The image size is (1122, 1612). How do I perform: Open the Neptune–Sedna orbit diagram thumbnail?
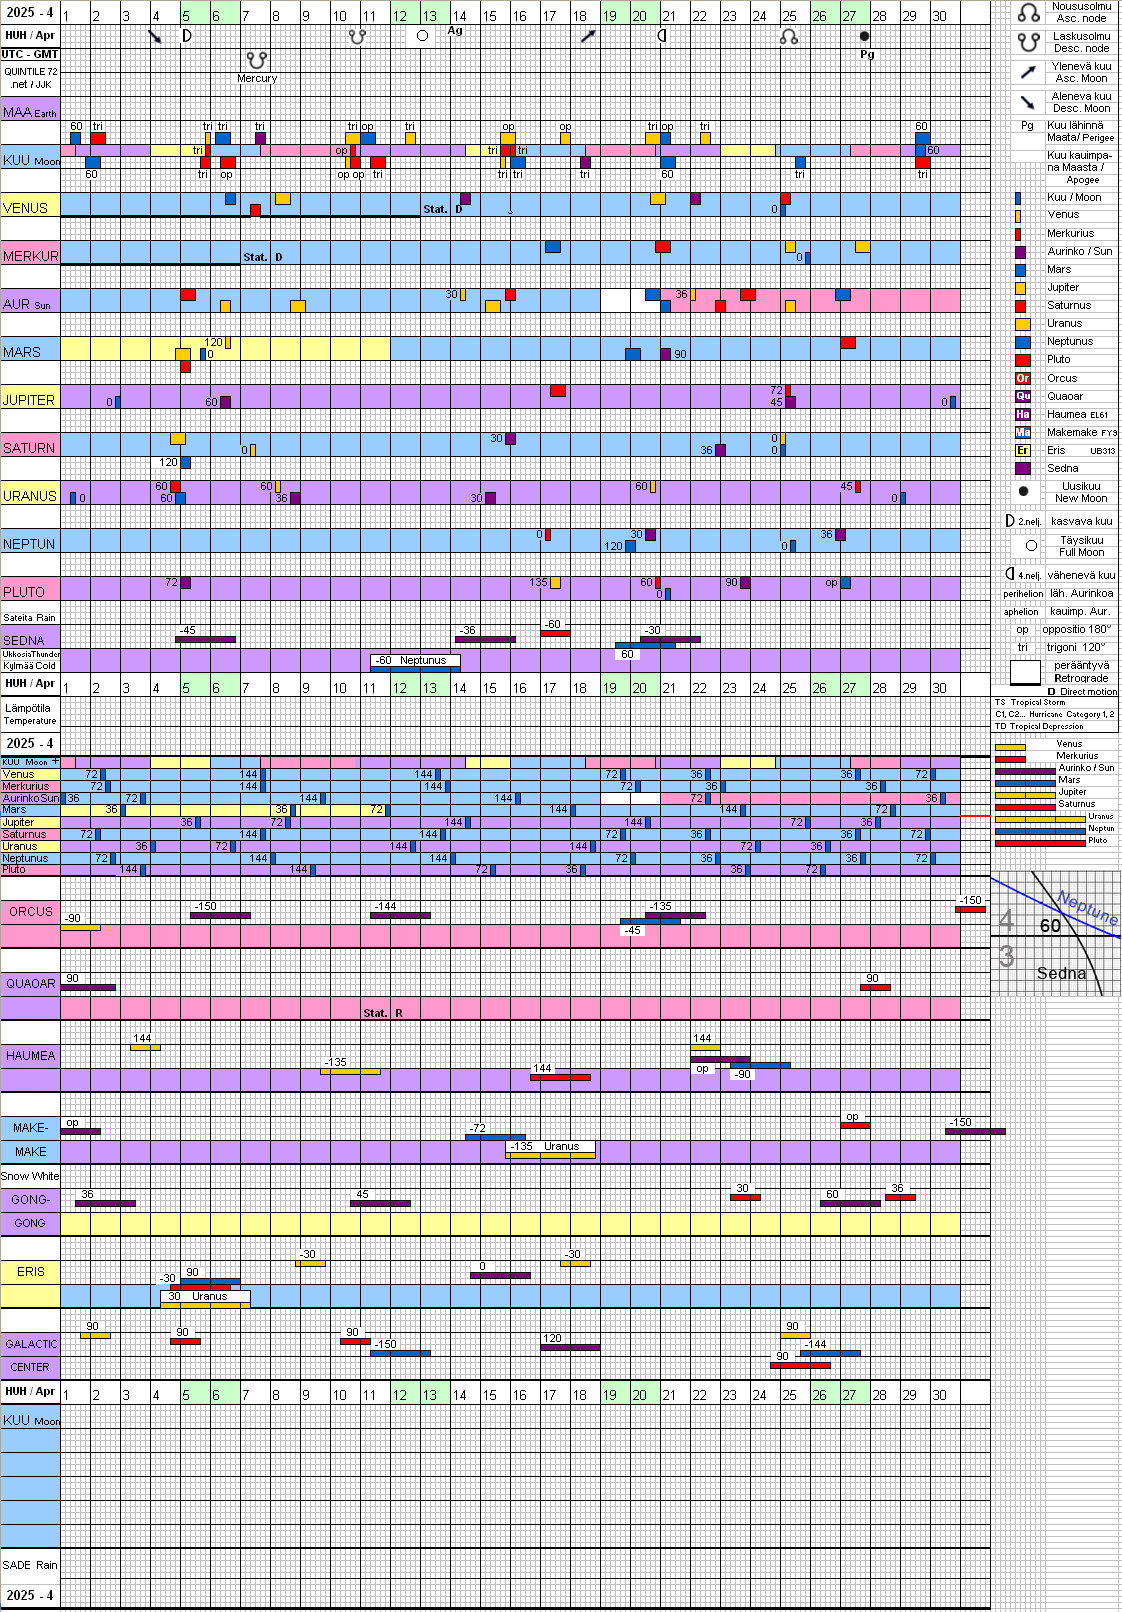(x=1055, y=935)
